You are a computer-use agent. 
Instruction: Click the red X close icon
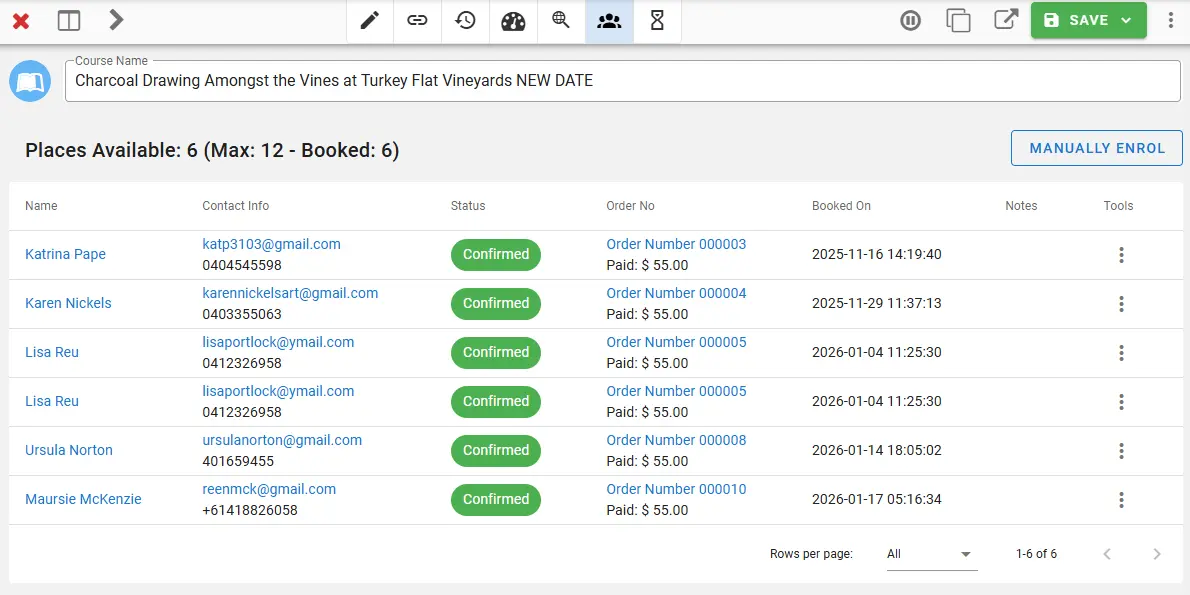[x=21, y=21]
